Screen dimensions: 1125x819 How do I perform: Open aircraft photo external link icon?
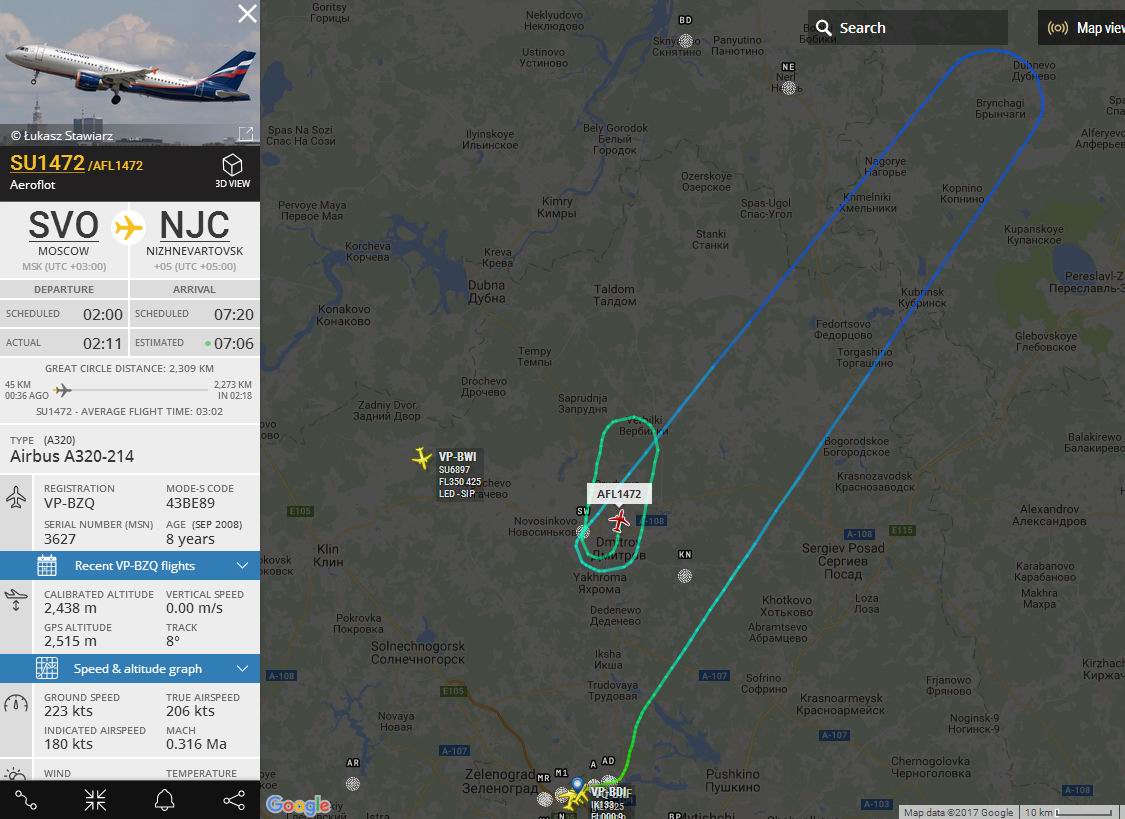[x=245, y=134]
